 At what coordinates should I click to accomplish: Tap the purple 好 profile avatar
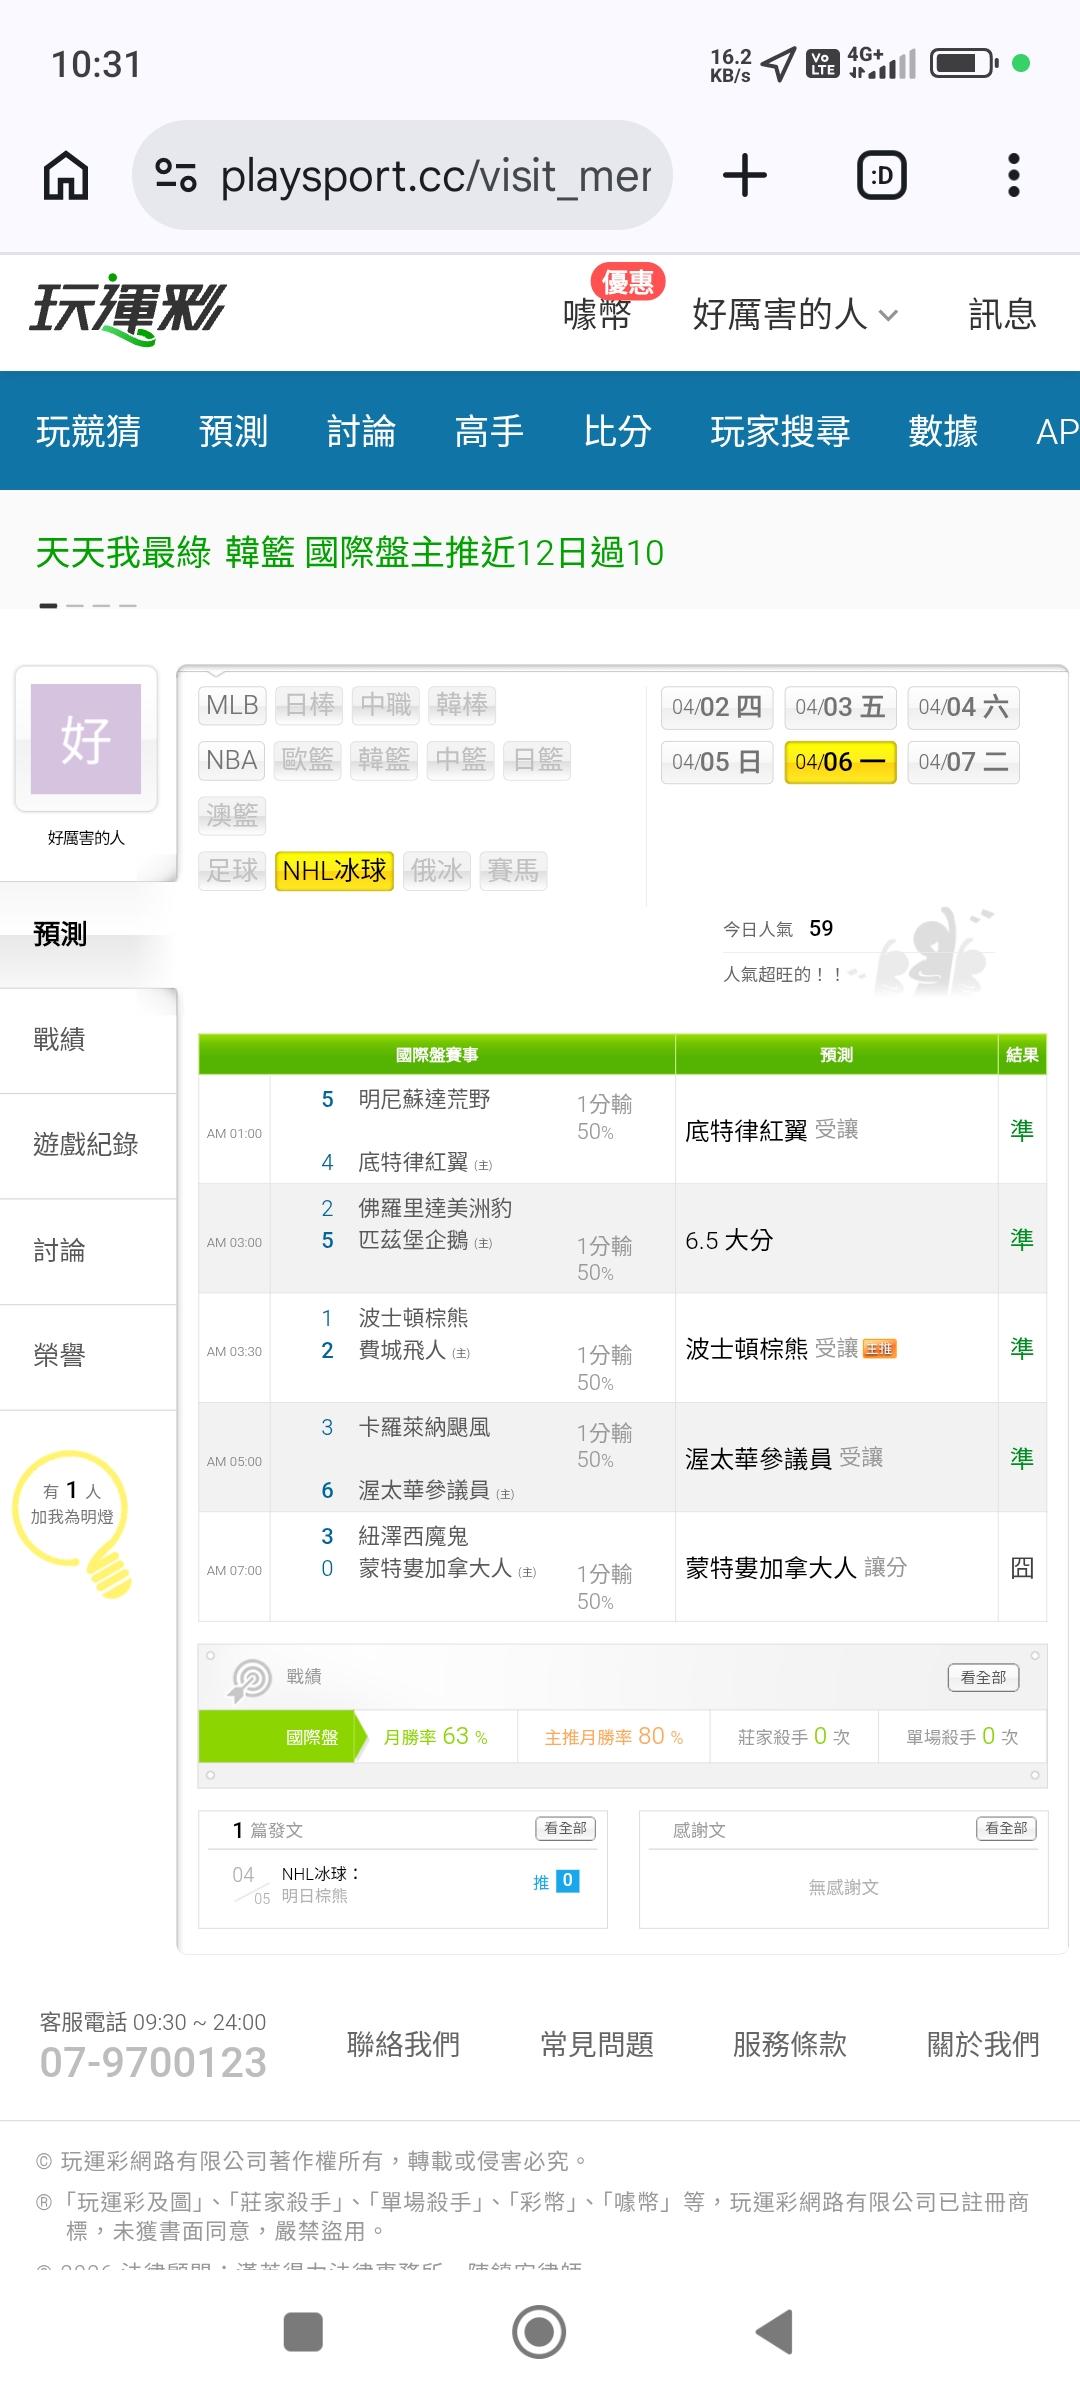[x=86, y=739]
